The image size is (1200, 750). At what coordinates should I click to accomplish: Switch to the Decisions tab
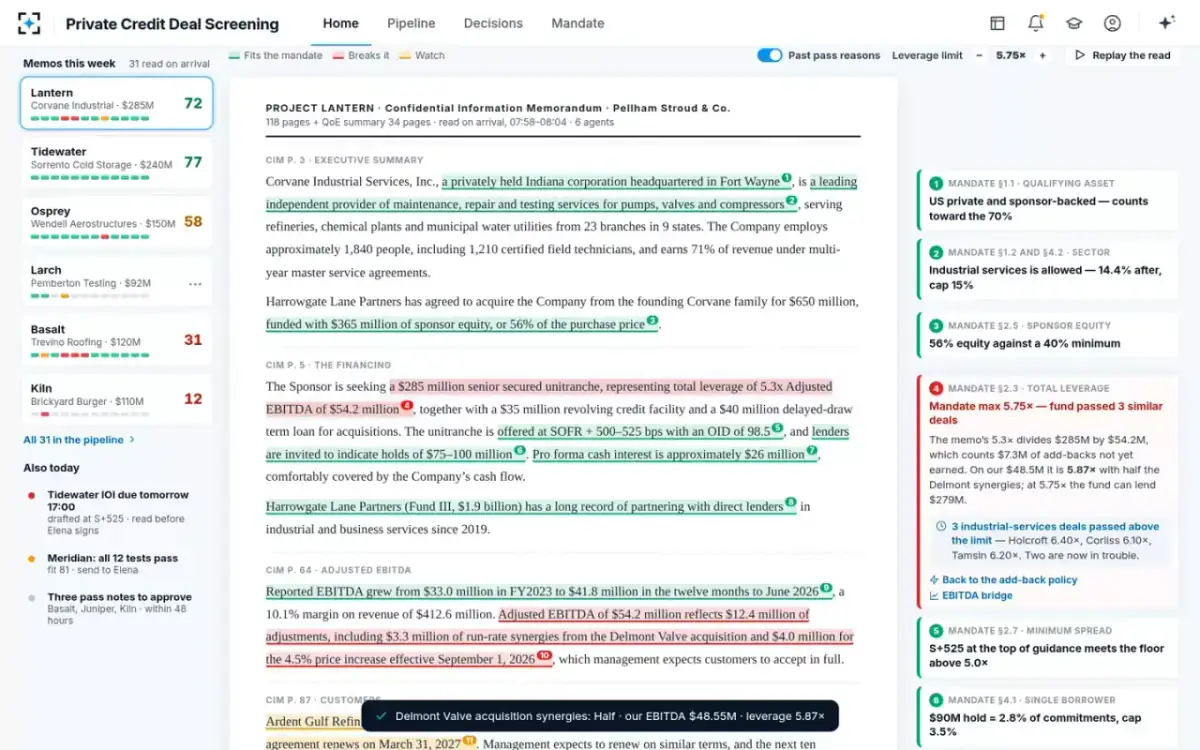tap(493, 23)
